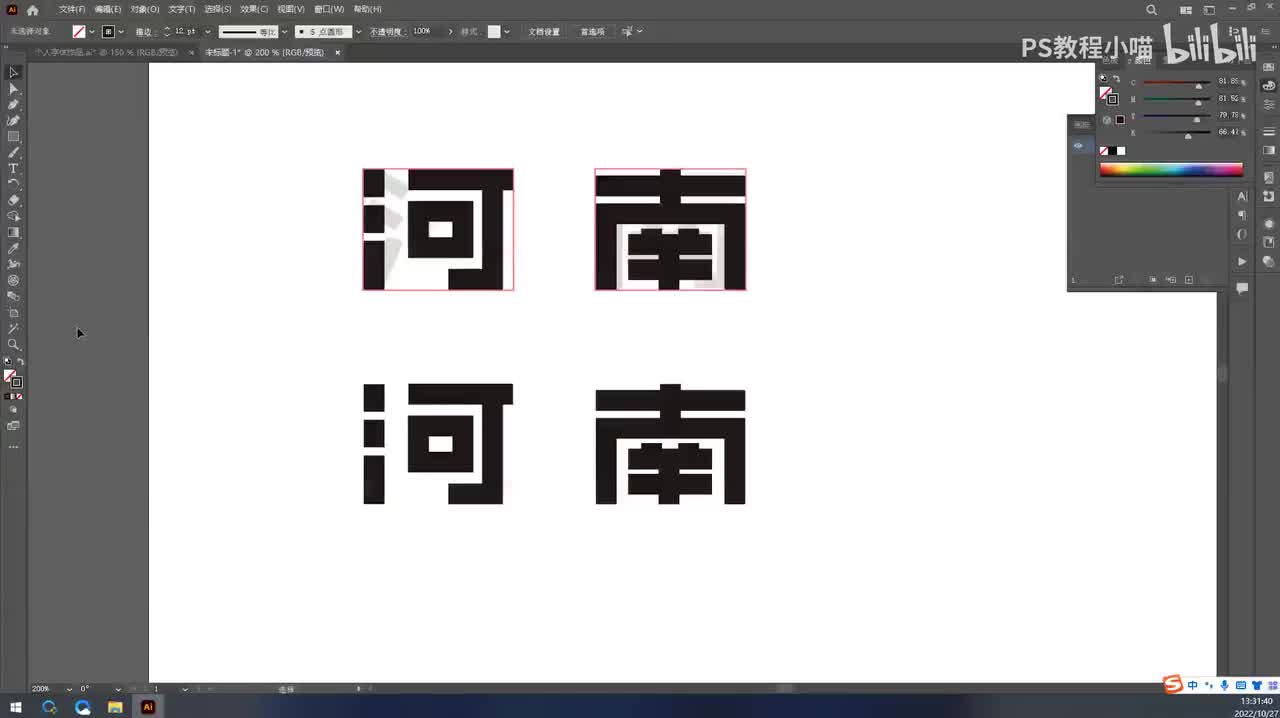
Task: Select stroke box in Color panel
Action: coord(1112,99)
